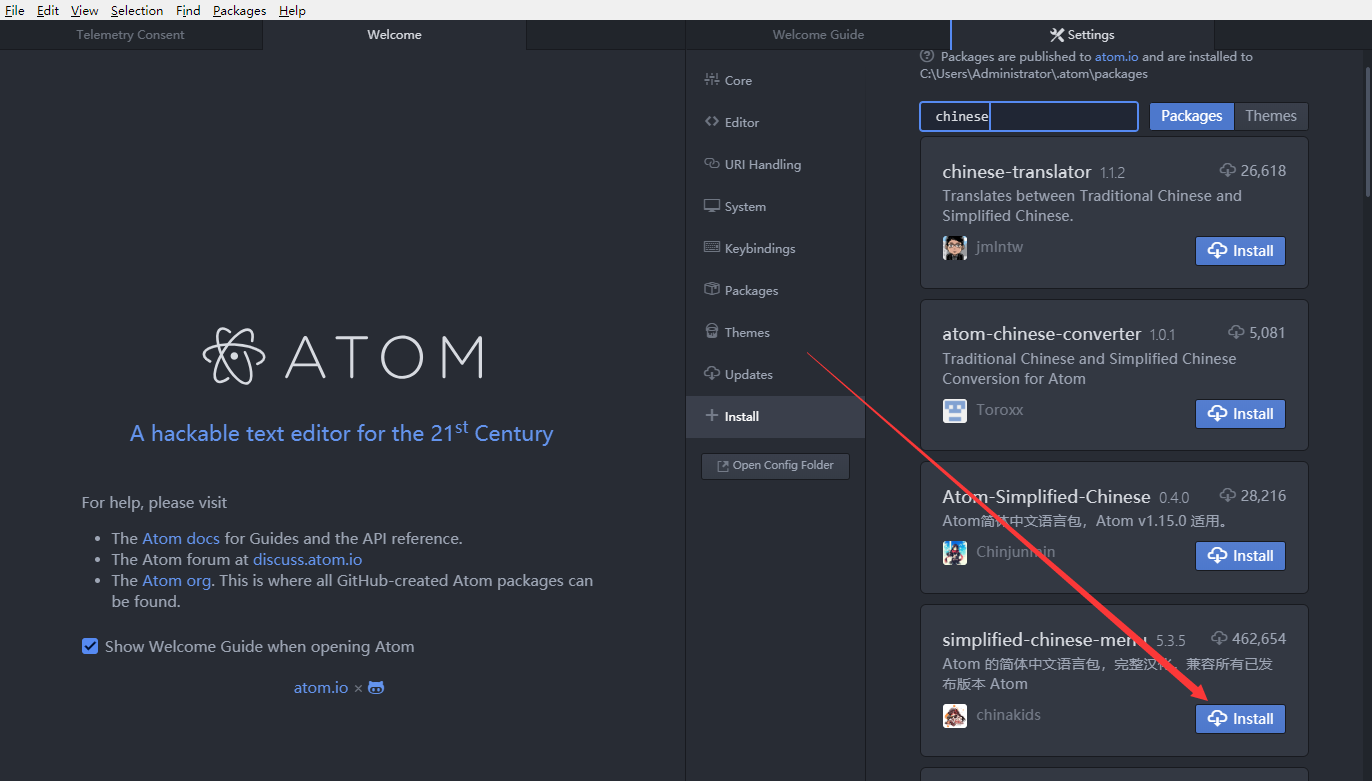Screen dimensions: 1372x781
Task: Switch search filter to Themes
Action: (x=1271, y=116)
